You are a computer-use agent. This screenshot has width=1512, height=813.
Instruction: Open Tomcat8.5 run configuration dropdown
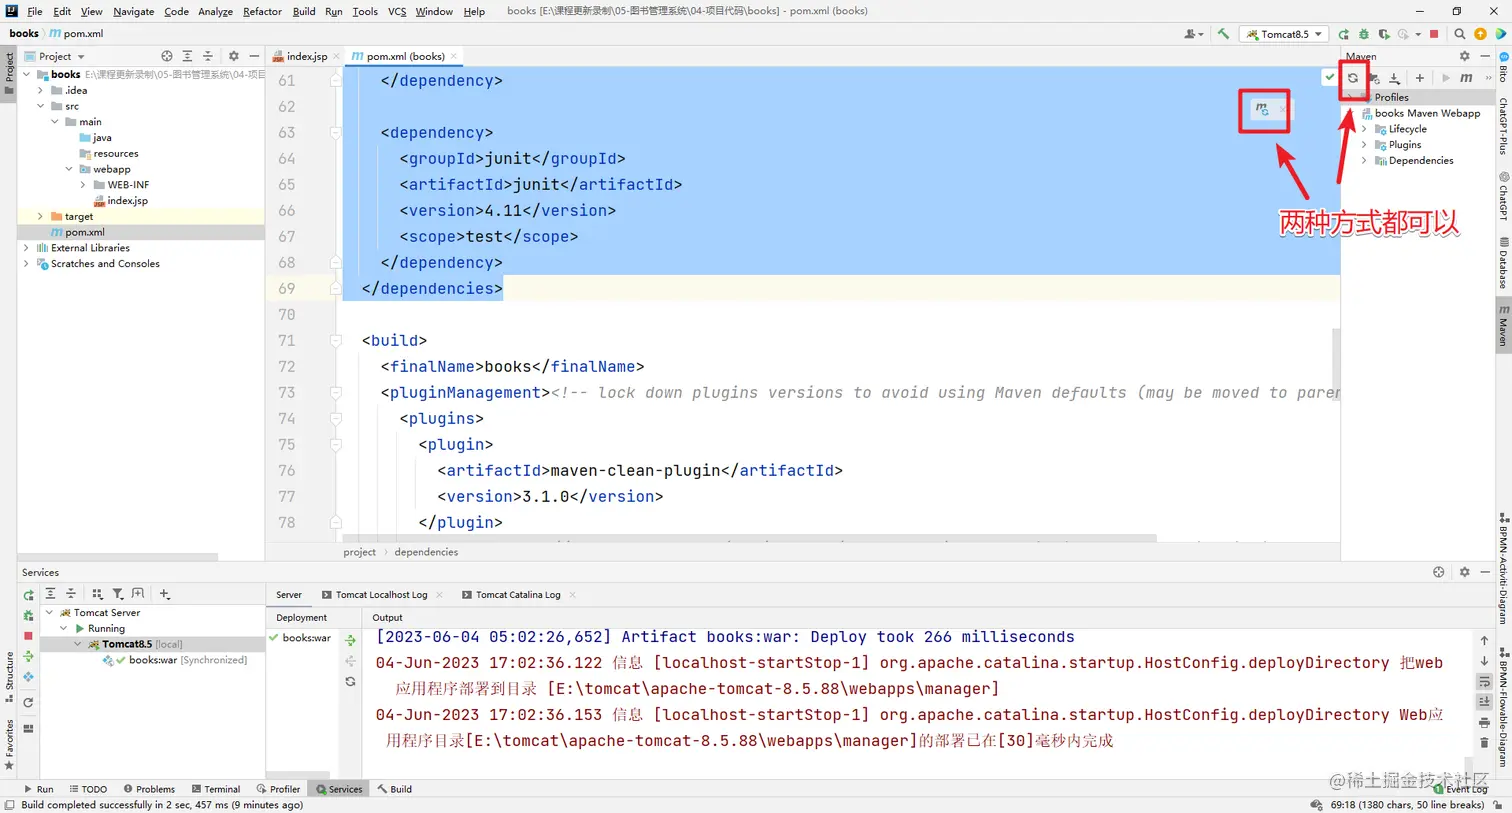(x=1284, y=34)
